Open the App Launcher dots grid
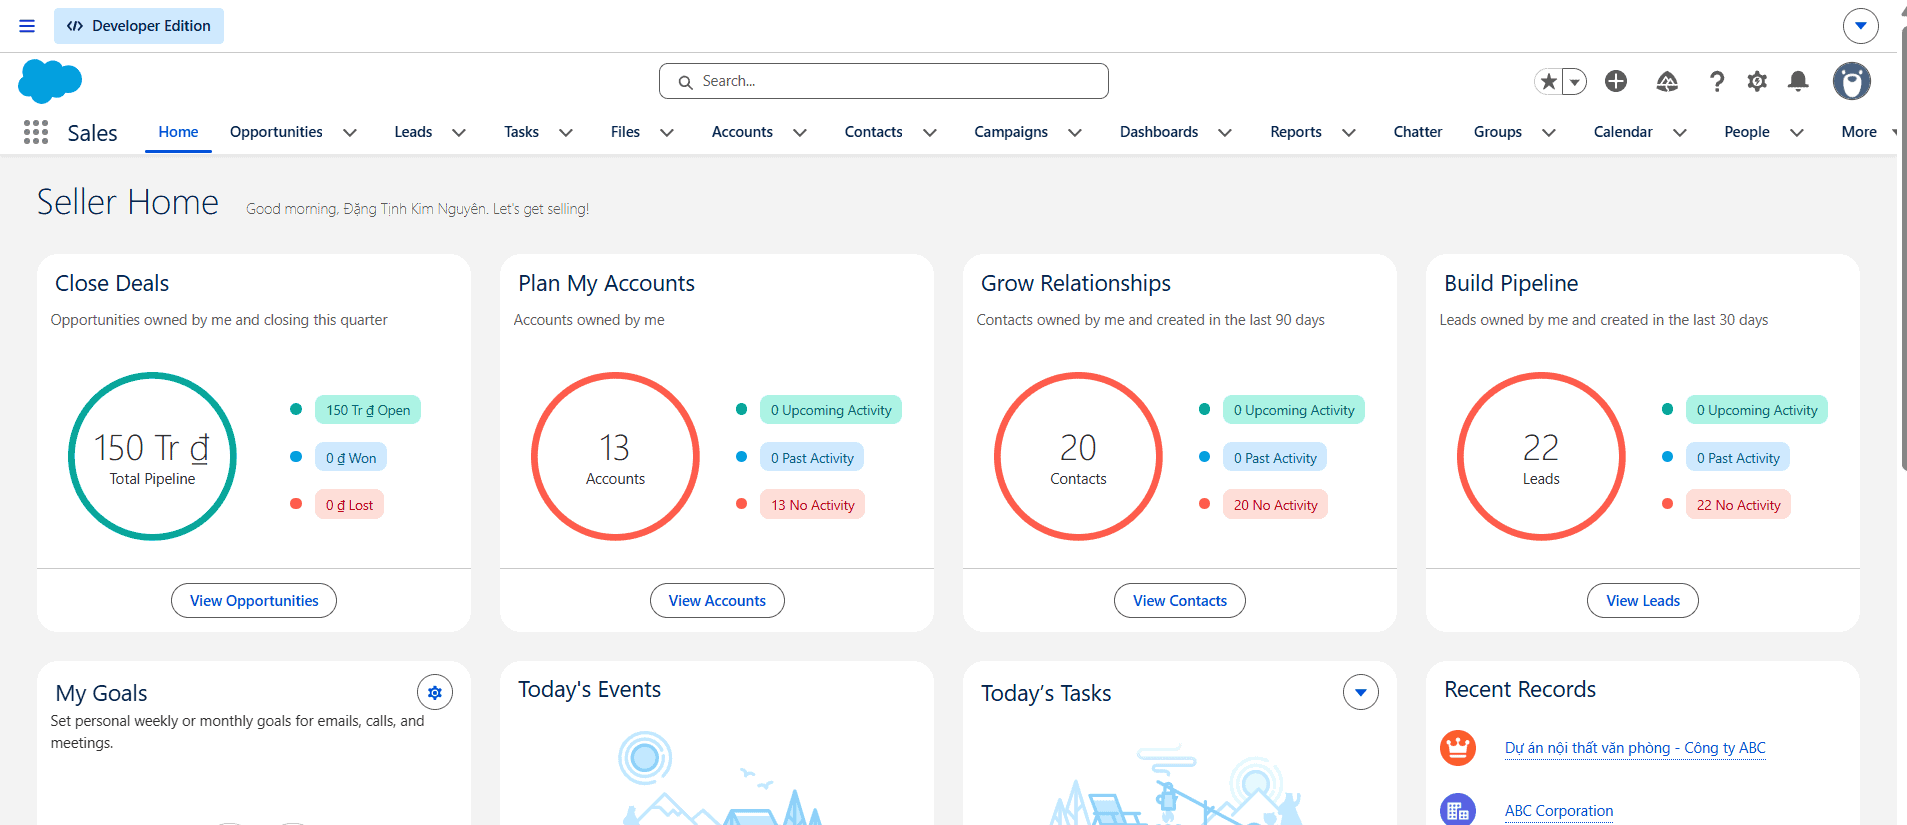1907x825 pixels. point(36,132)
